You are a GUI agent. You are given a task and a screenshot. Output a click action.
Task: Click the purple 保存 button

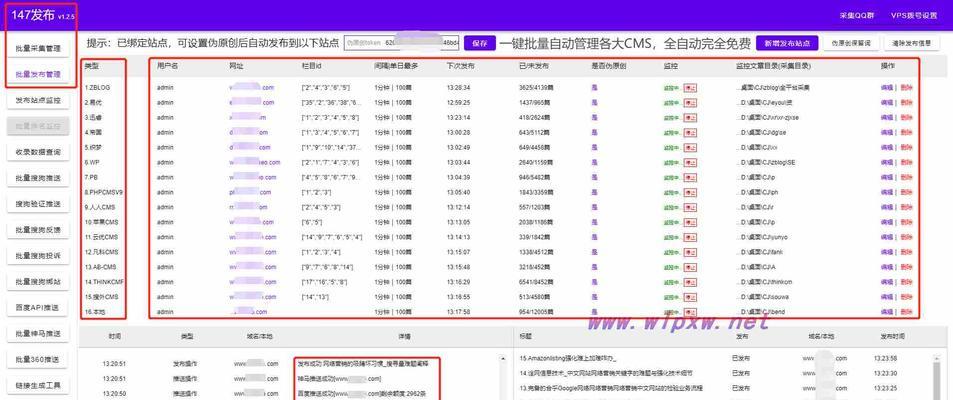[x=480, y=43]
